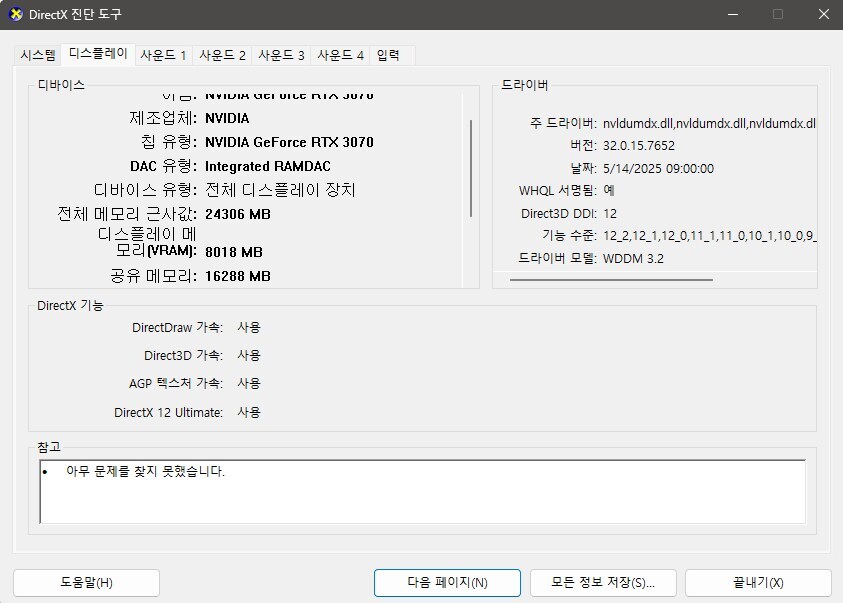Close the DirectX 진단 도구 window

[819, 15]
